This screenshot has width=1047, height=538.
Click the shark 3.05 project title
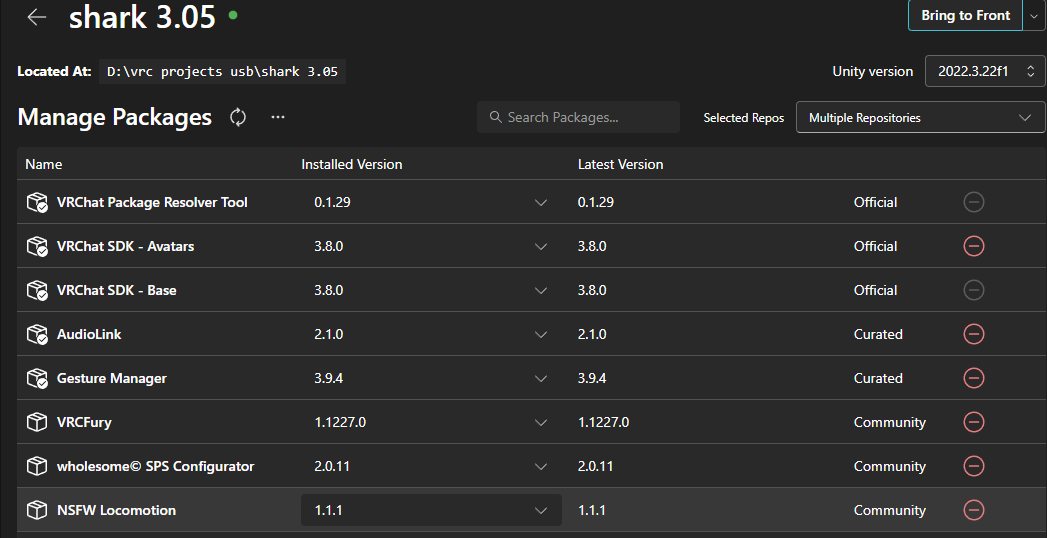[142, 17]
